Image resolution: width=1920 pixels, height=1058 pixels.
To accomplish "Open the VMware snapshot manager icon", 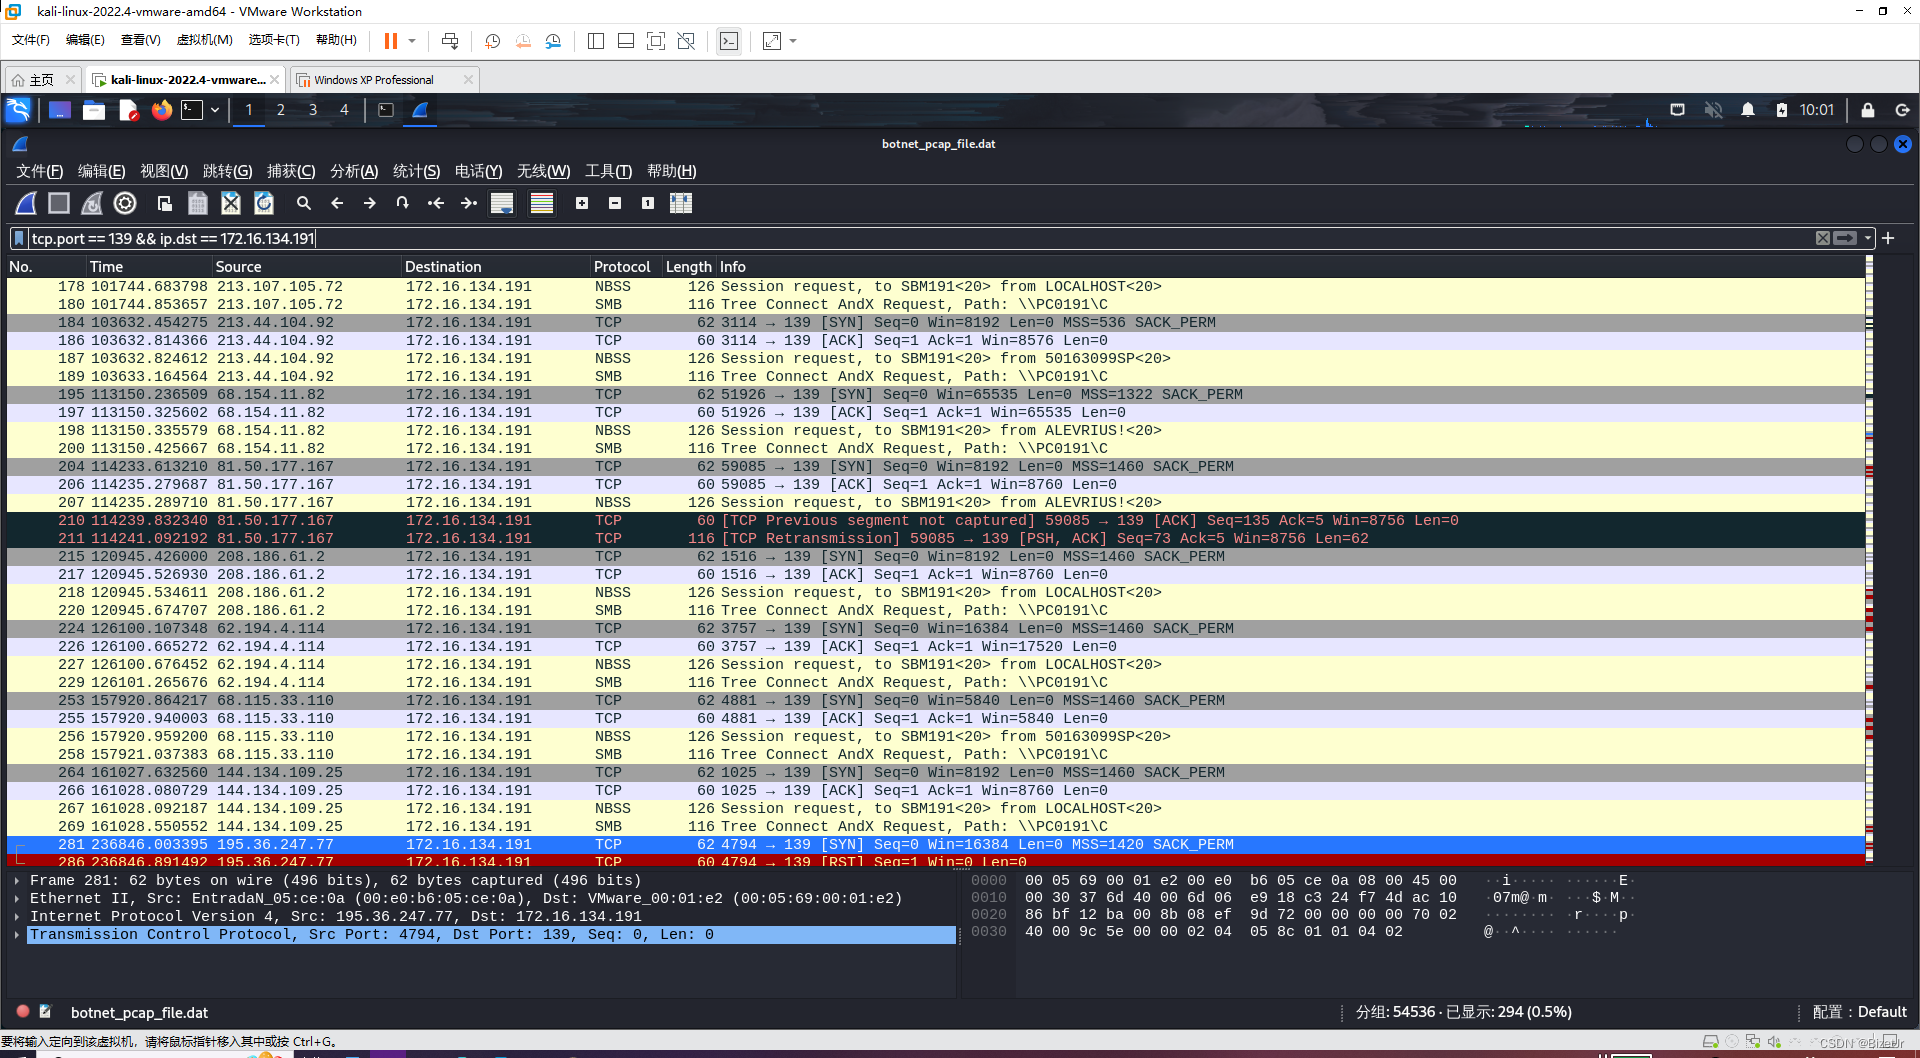I will (554, 41).
